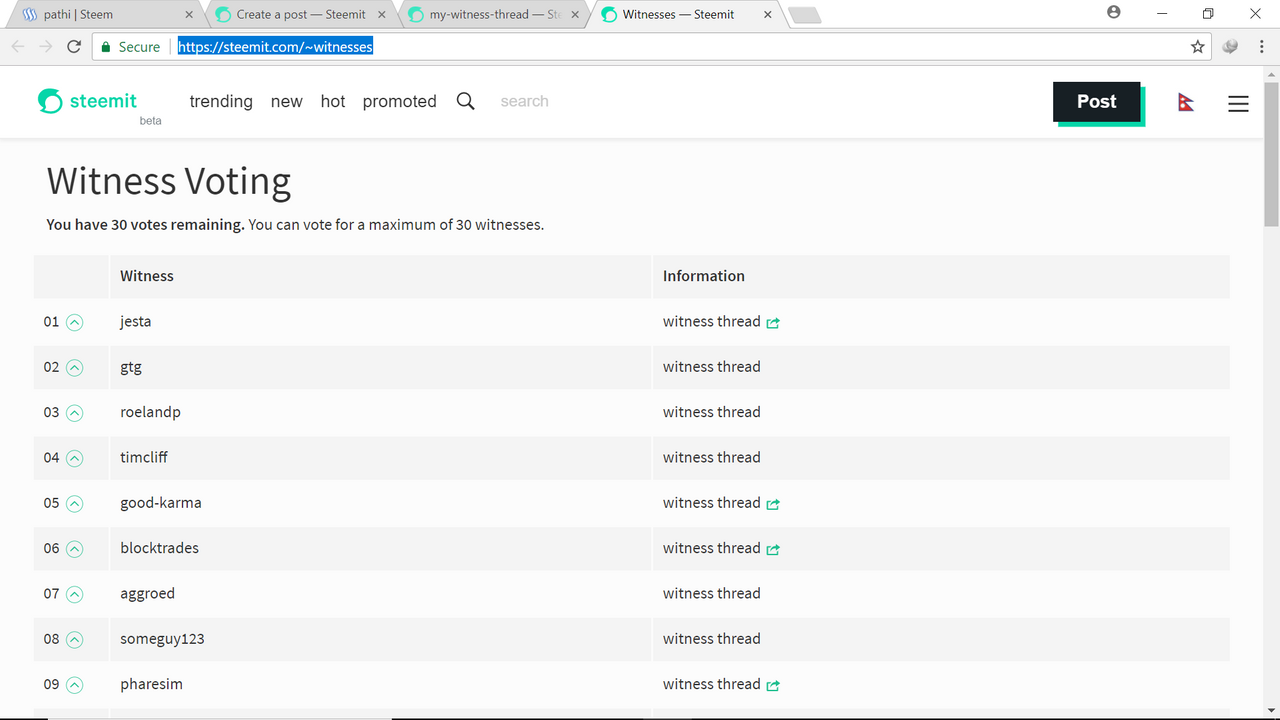Upvote witness timcliff
The width and height of the screenshot is (1280, 720).
74,458
